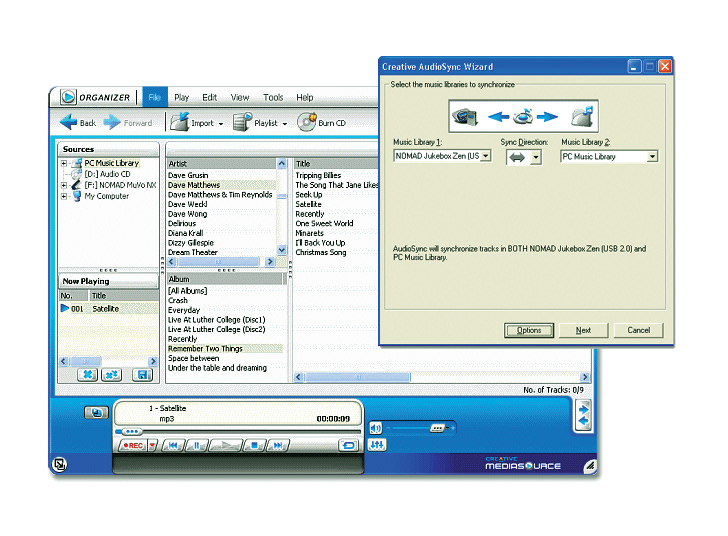728x536 pixels.
Task: Open the Sync Direction dropdown
Action: click(x=536, y=157)
